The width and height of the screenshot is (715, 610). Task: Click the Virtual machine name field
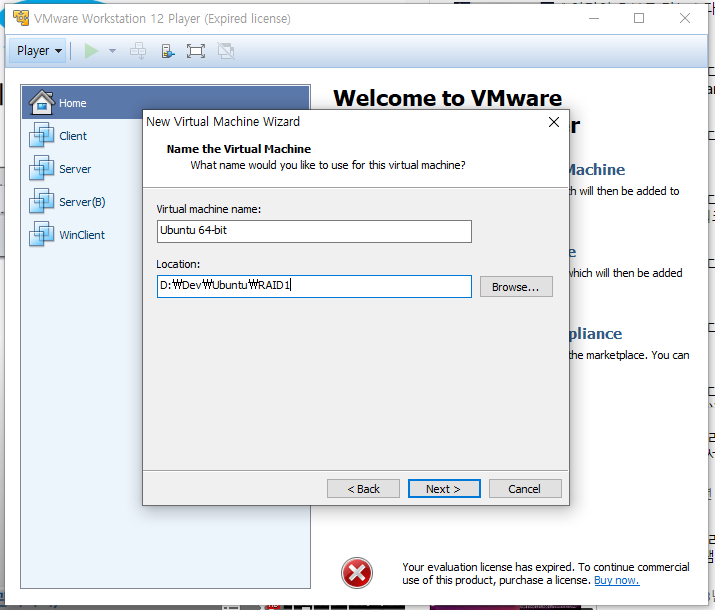[314, 231]
